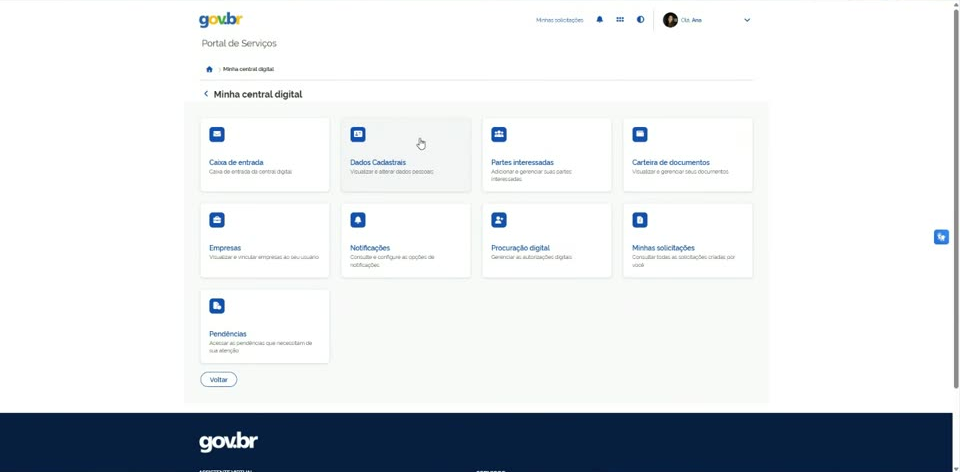Click the bell icon on Notificações card

[358, 220]
